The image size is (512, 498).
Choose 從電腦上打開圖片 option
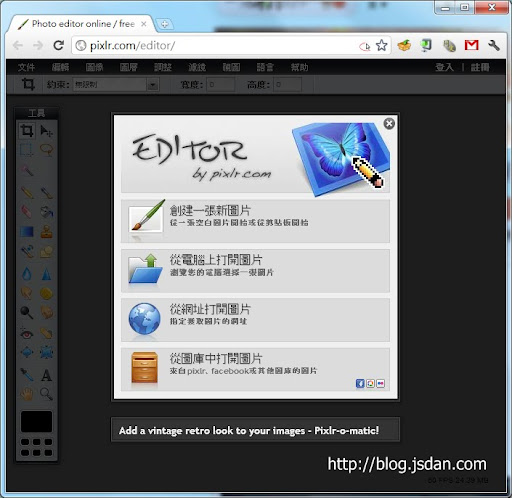tap(255, 270)
